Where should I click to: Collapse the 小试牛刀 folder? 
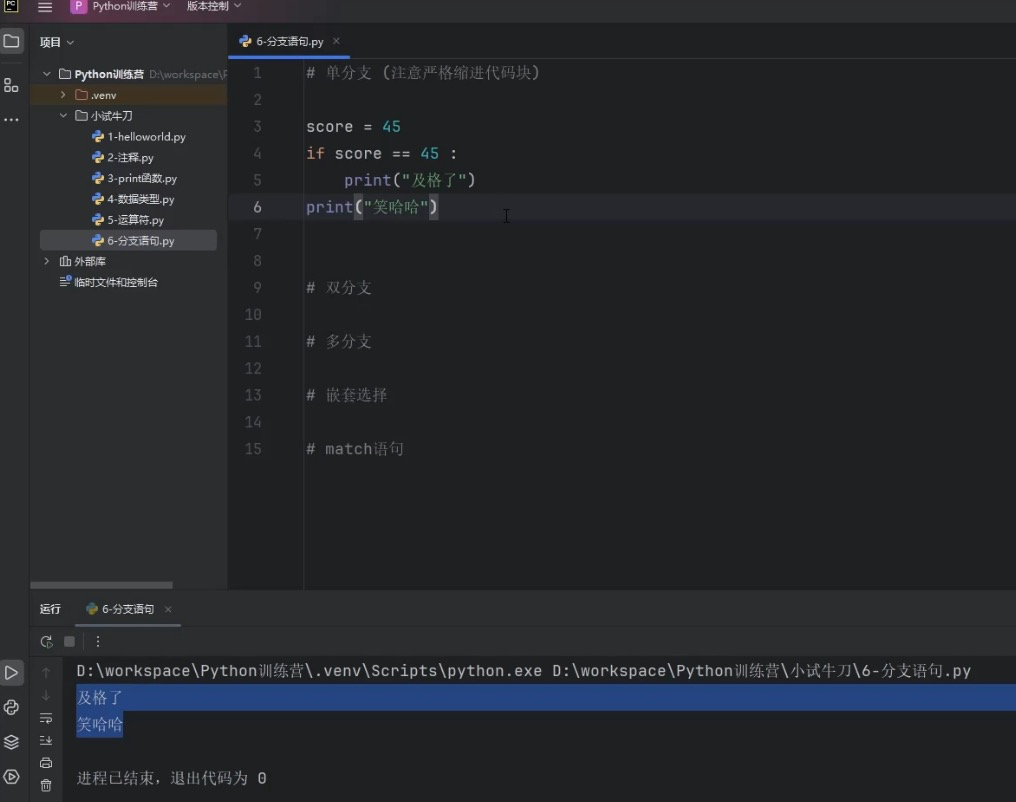point(62,116)
